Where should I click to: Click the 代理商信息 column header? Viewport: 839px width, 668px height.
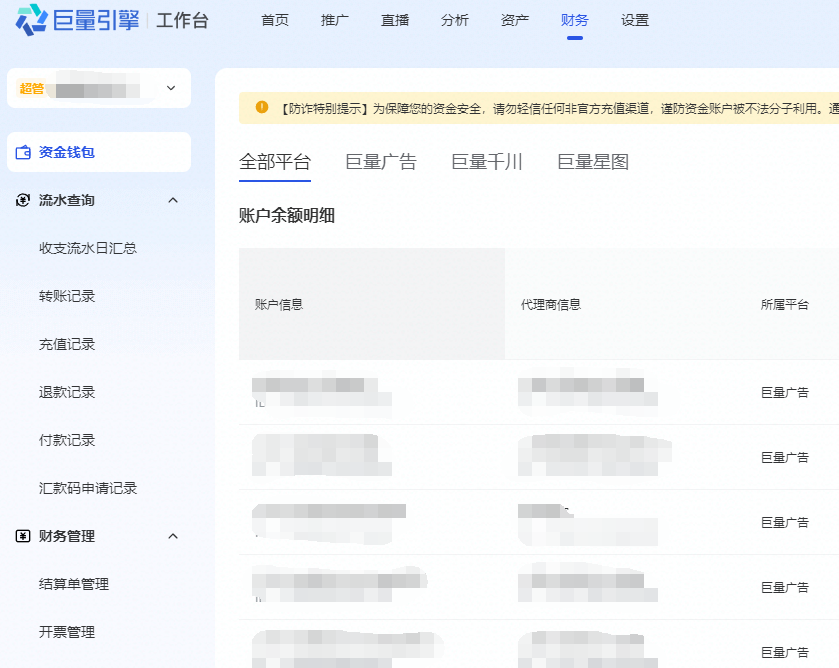(551, 305)
